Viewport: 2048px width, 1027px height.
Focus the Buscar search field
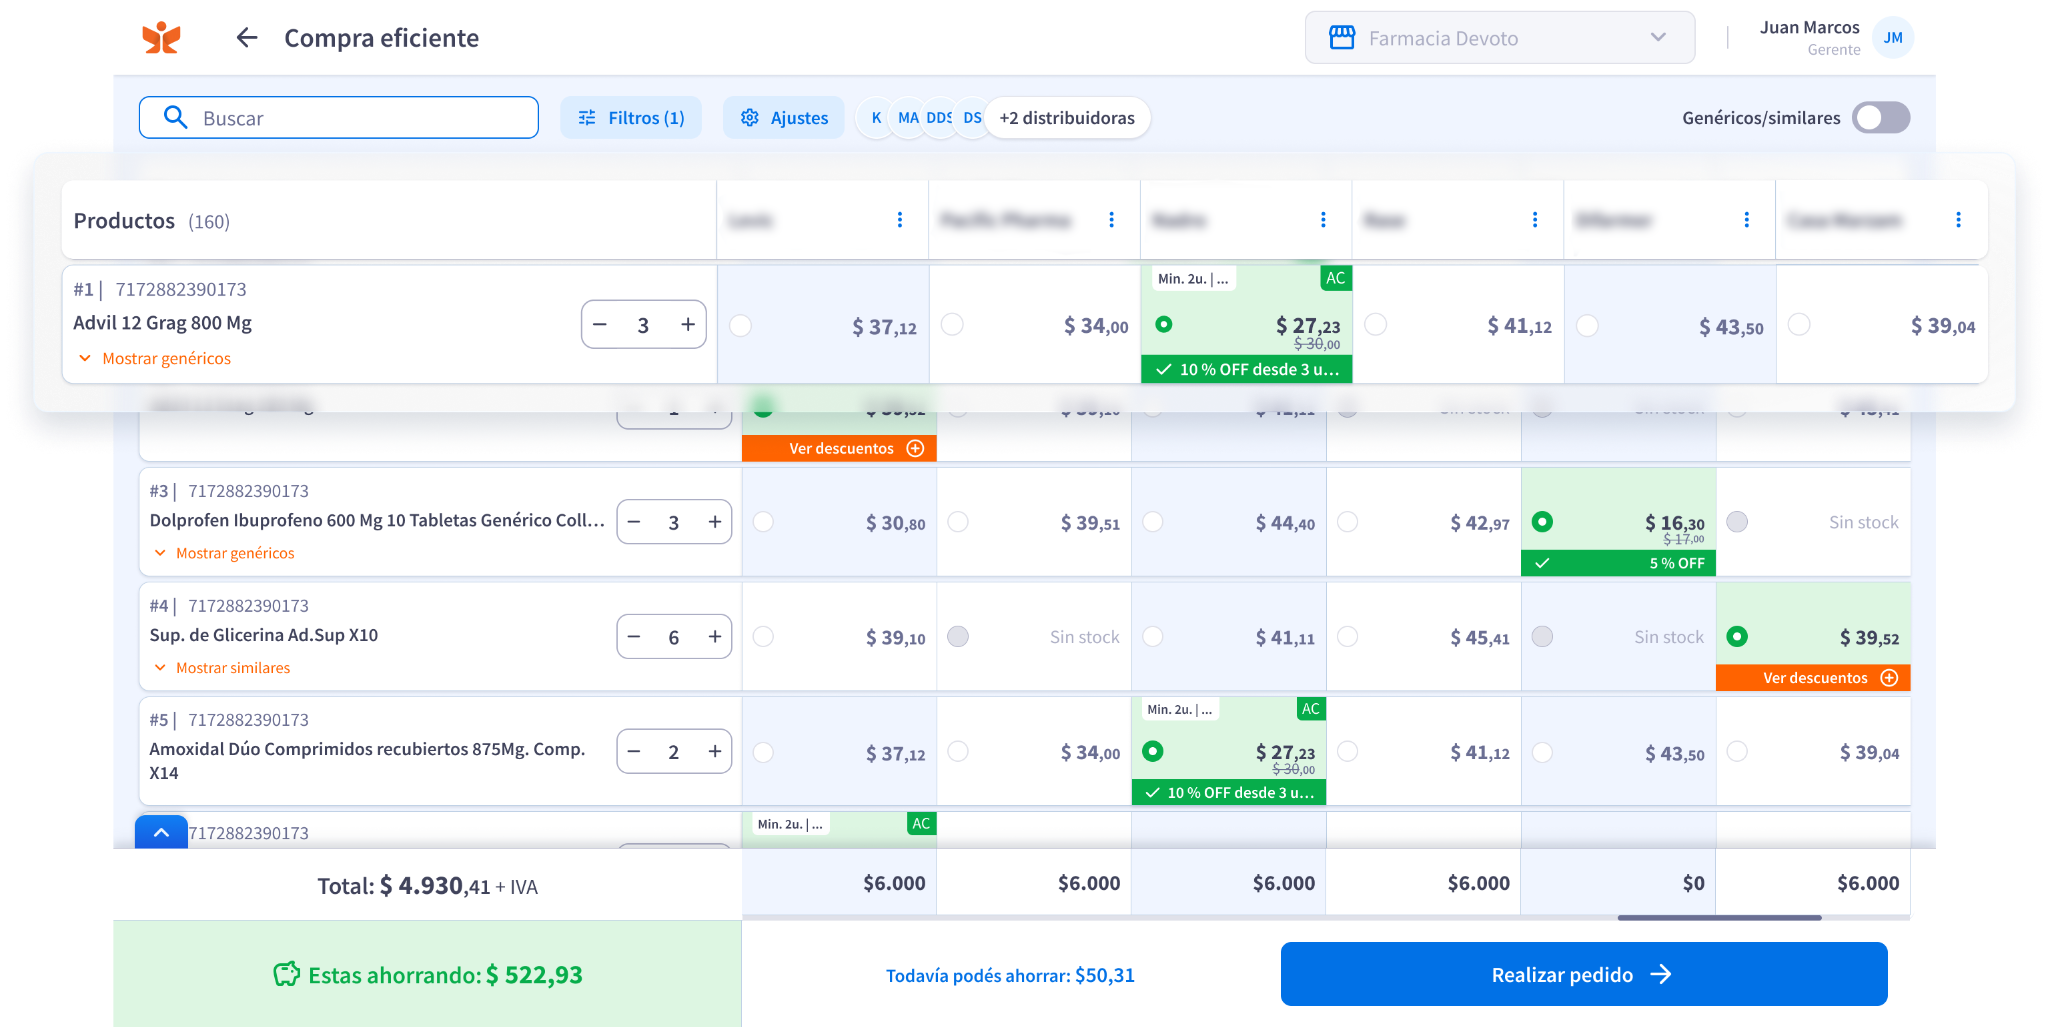click(339, 117)
